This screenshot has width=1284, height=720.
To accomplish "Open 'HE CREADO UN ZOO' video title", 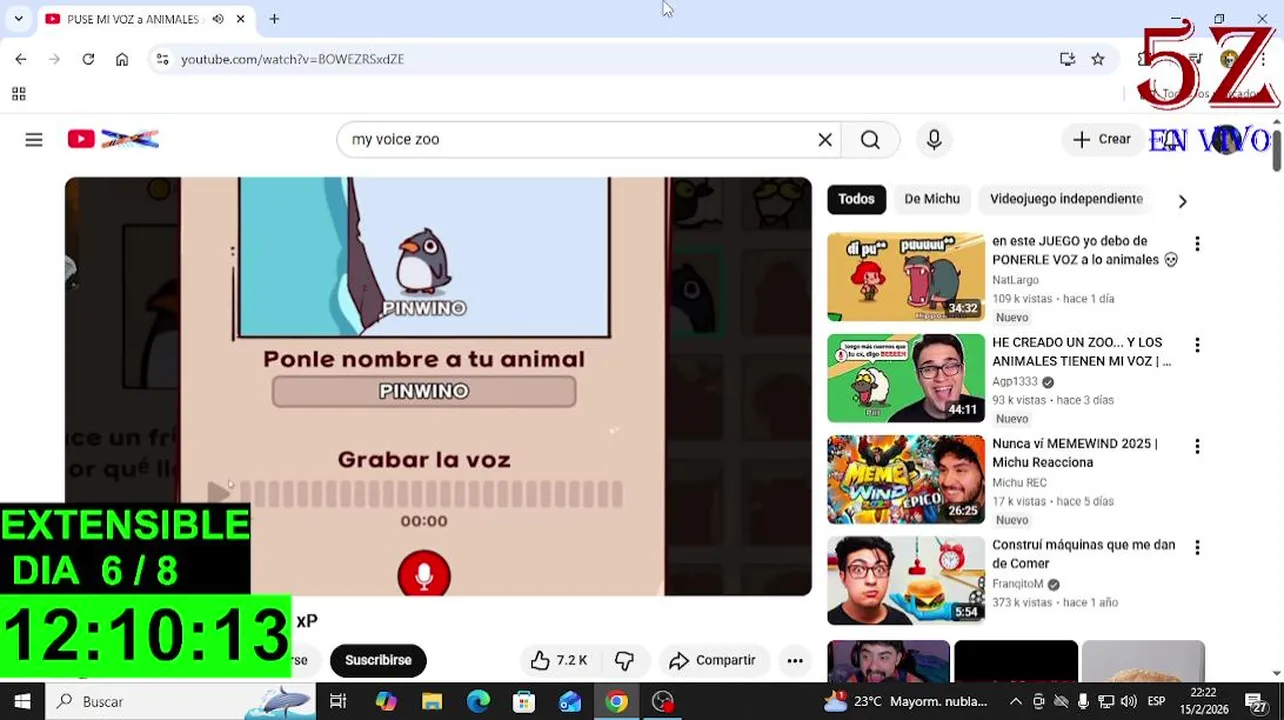I will tap(1081, 352).
